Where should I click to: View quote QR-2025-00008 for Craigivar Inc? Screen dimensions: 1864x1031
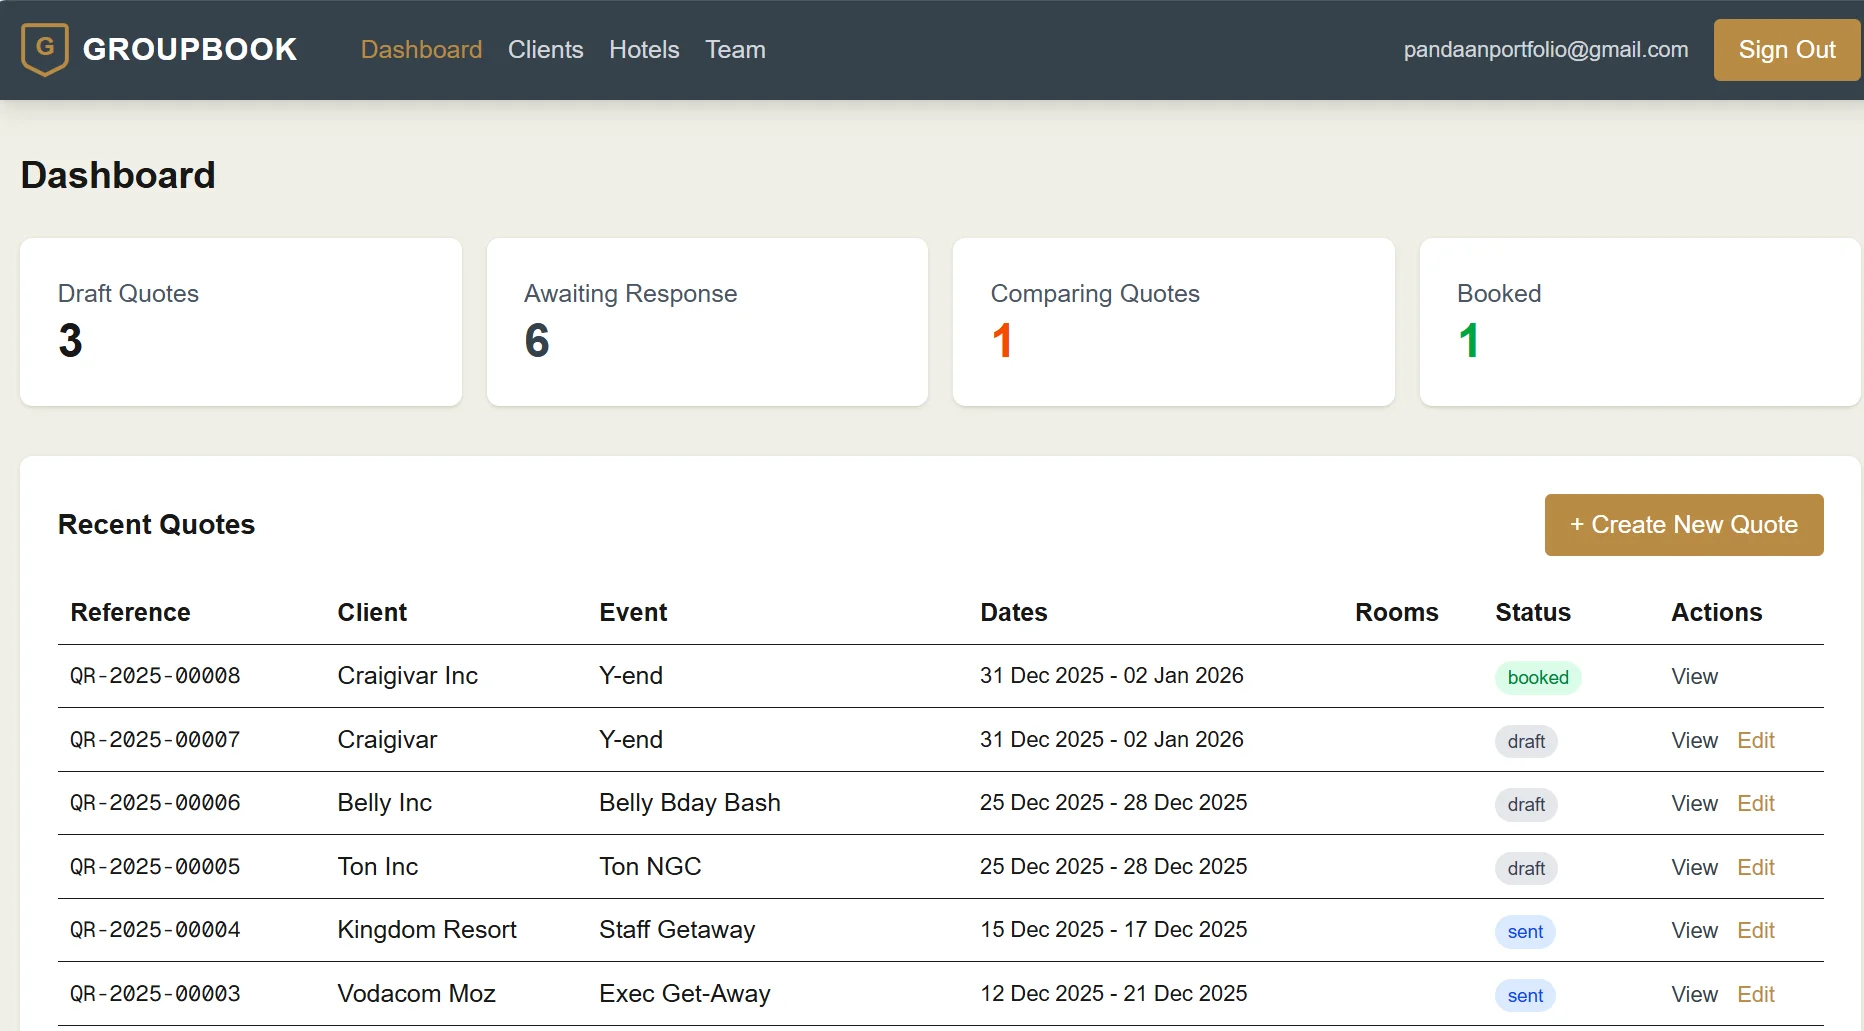[x=1694, y=676]
